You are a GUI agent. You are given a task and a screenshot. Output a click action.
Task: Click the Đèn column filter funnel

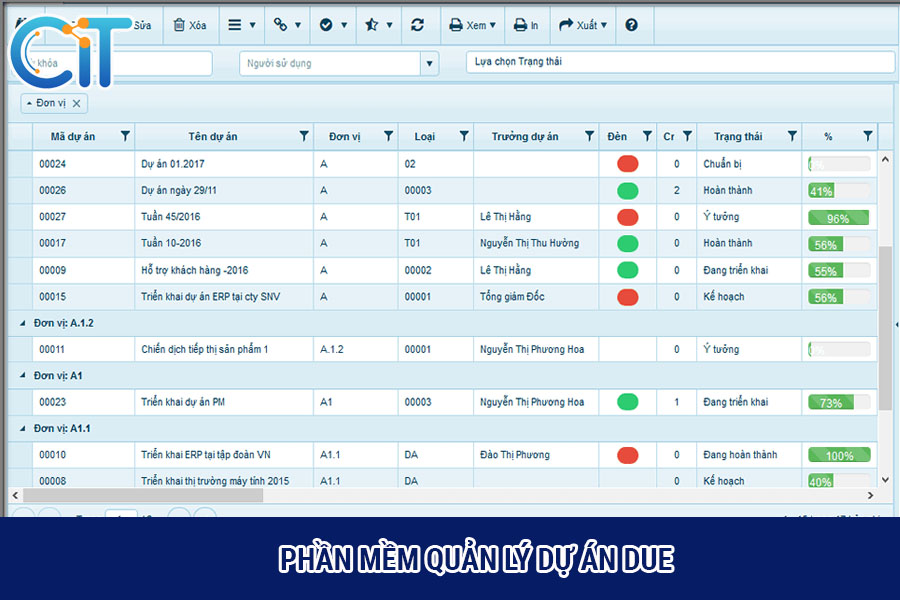pyautogui.click(x=647, y=136)
